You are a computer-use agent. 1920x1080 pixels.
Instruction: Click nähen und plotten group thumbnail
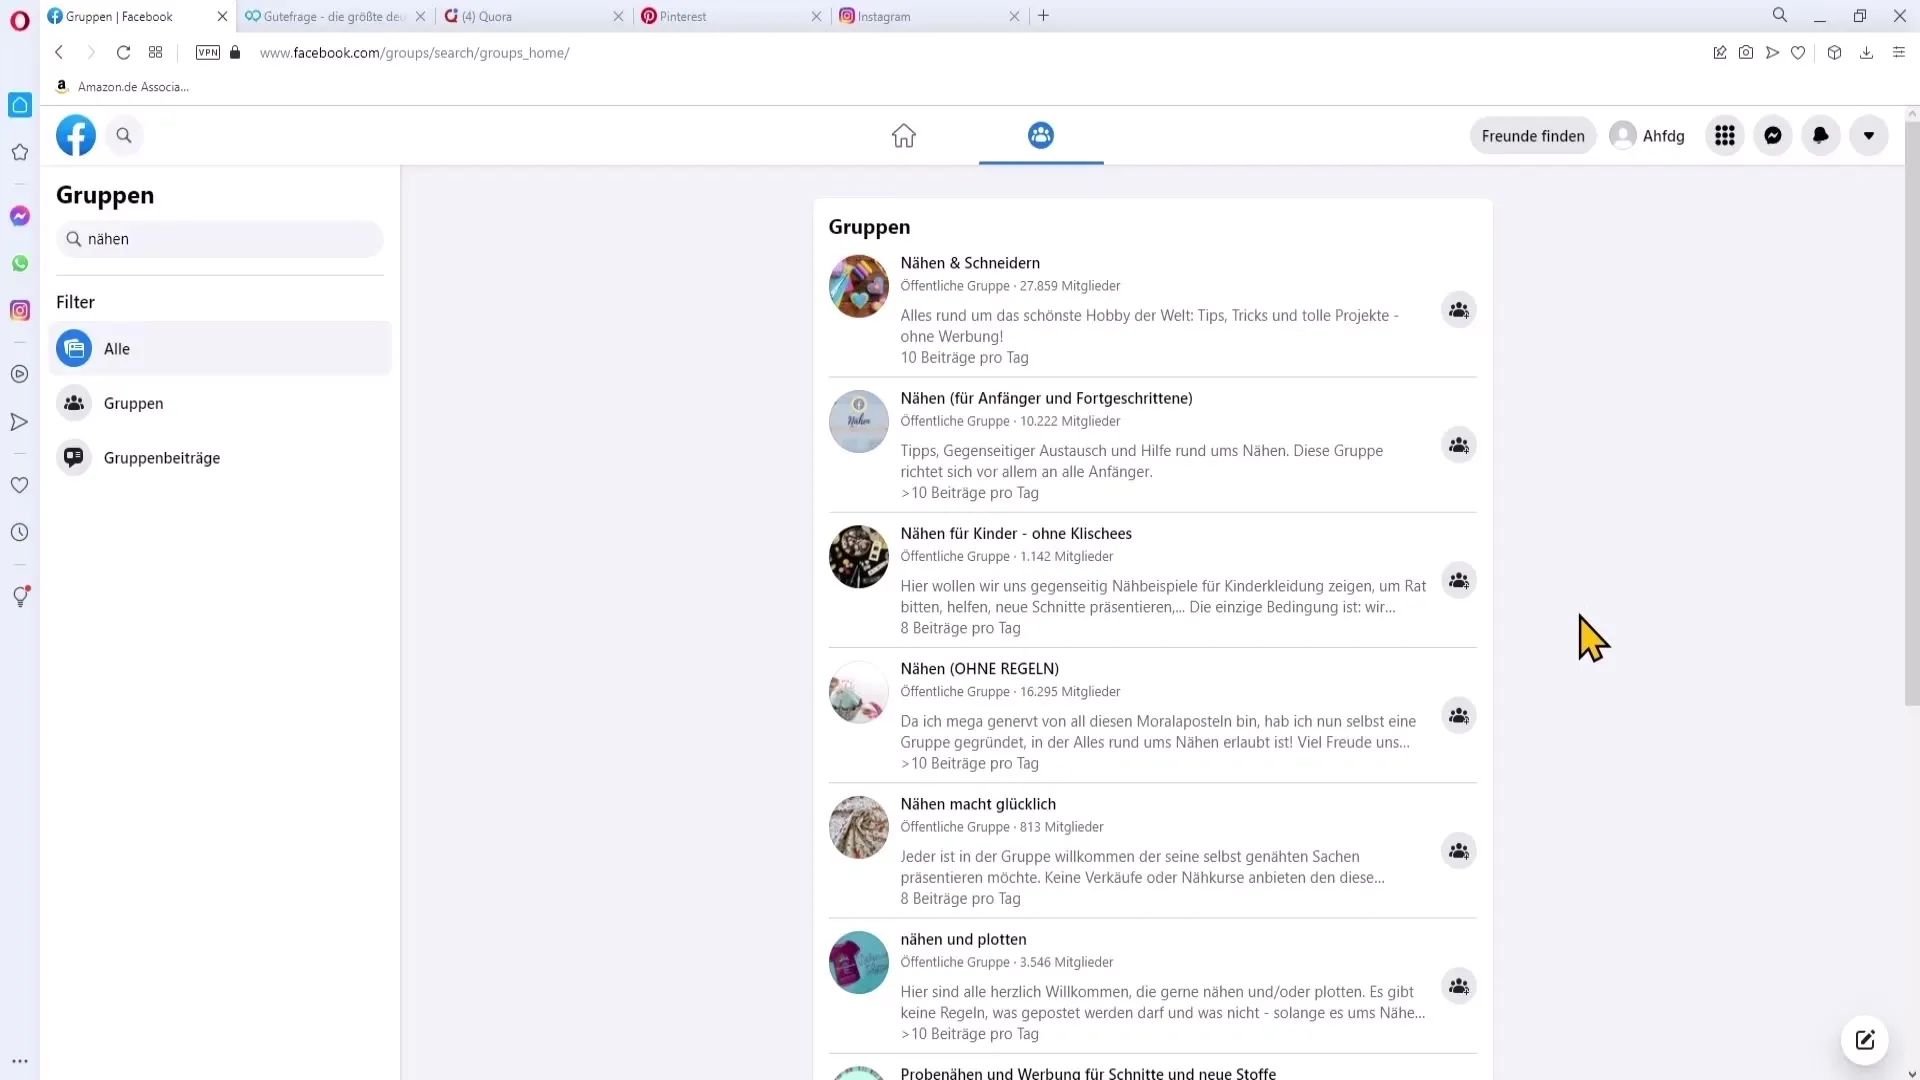click(x=859, y=962)
